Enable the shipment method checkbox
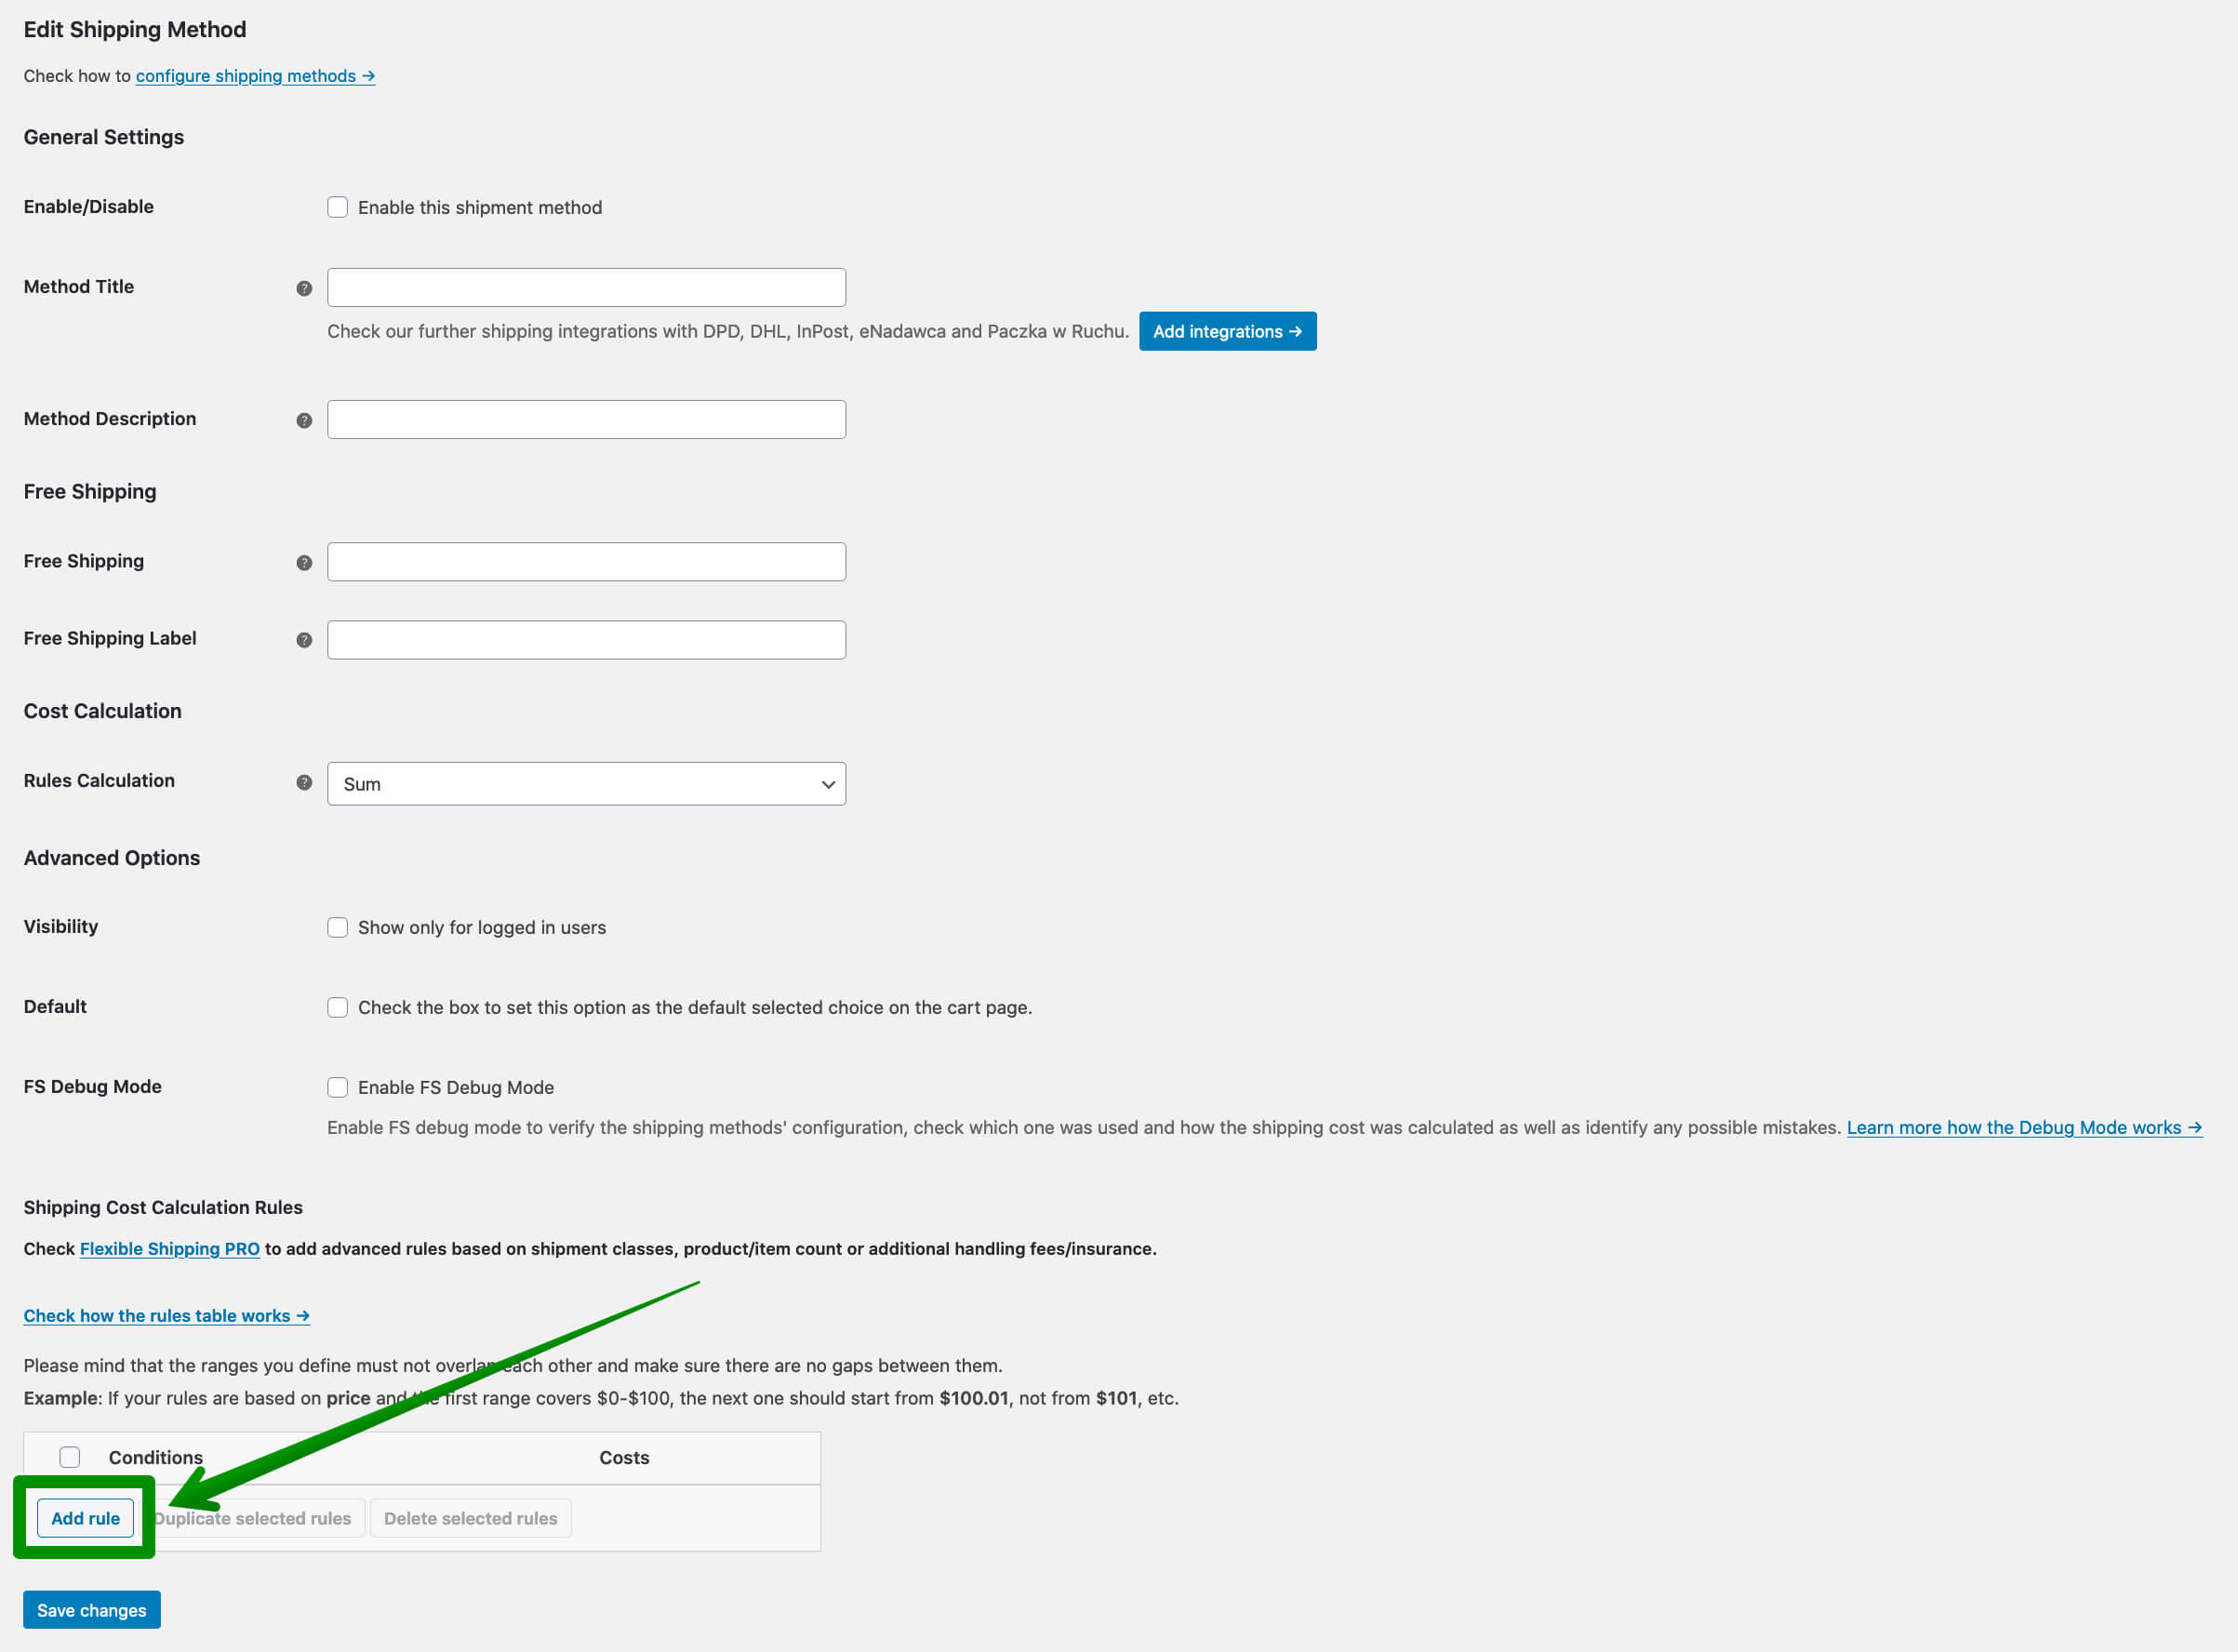Screen dimensions: 2238x1652 point(336,206)
